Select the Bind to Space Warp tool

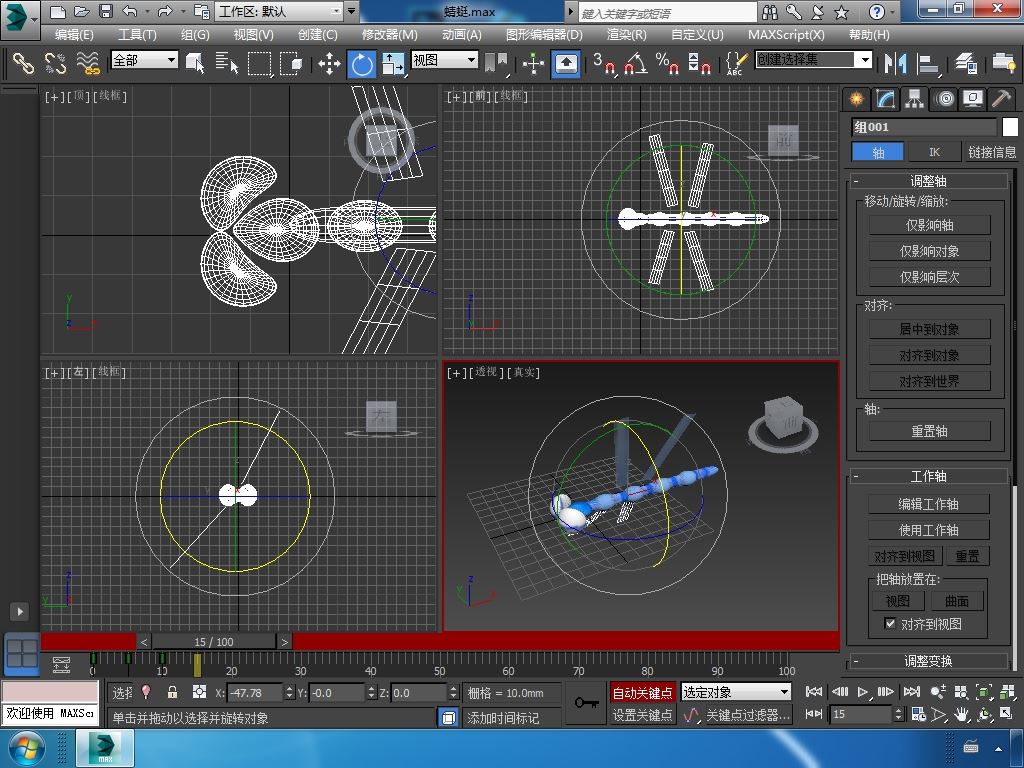(88, 63)
